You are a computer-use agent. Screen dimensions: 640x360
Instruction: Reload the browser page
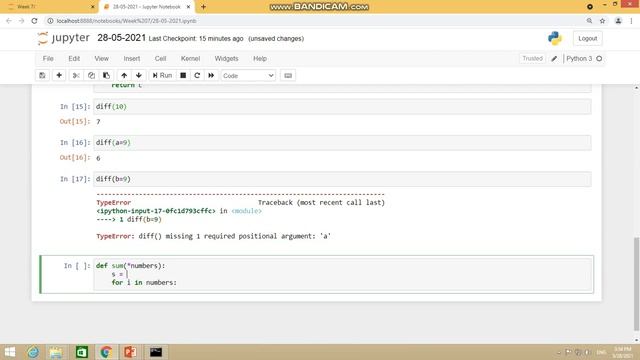pos(34,21)
